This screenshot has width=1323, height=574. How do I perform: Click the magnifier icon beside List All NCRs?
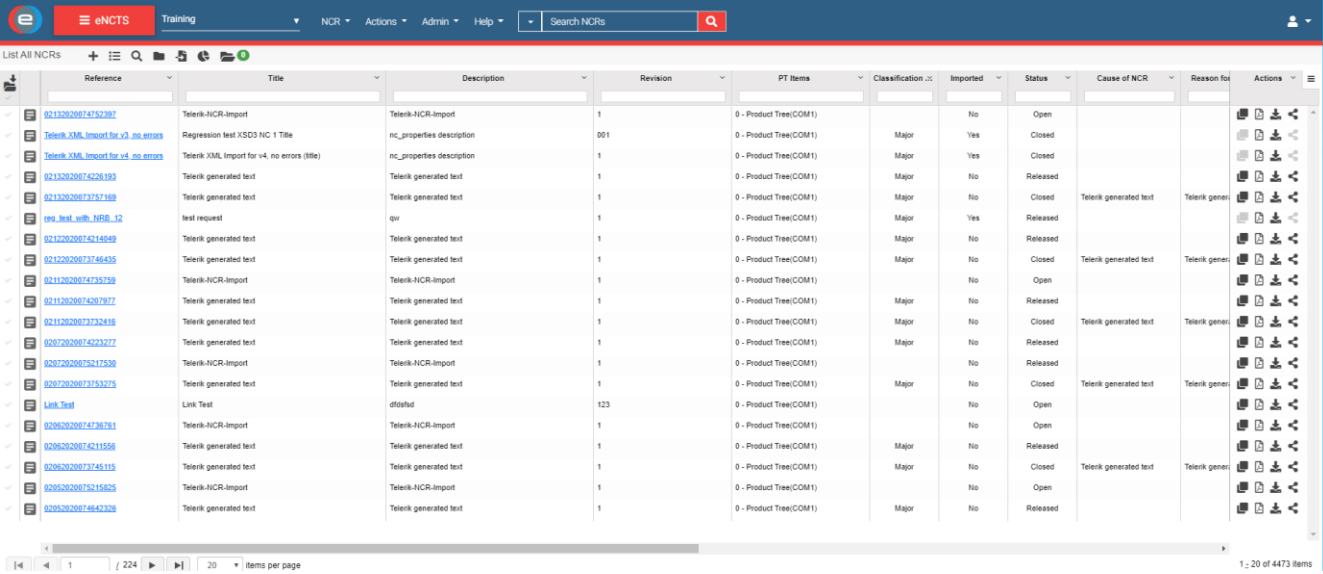point(136,56)
